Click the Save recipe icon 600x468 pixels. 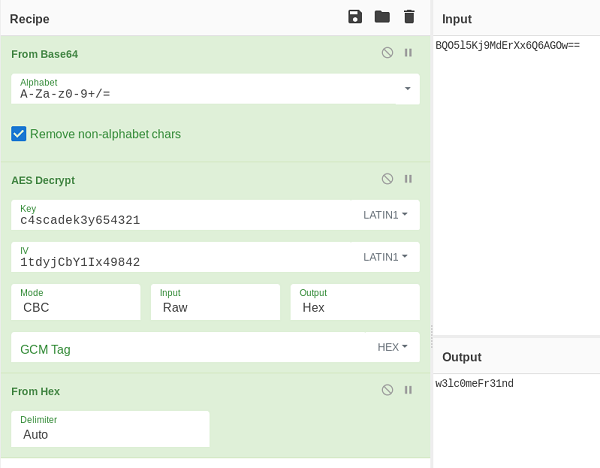click(x=355, y=16)
